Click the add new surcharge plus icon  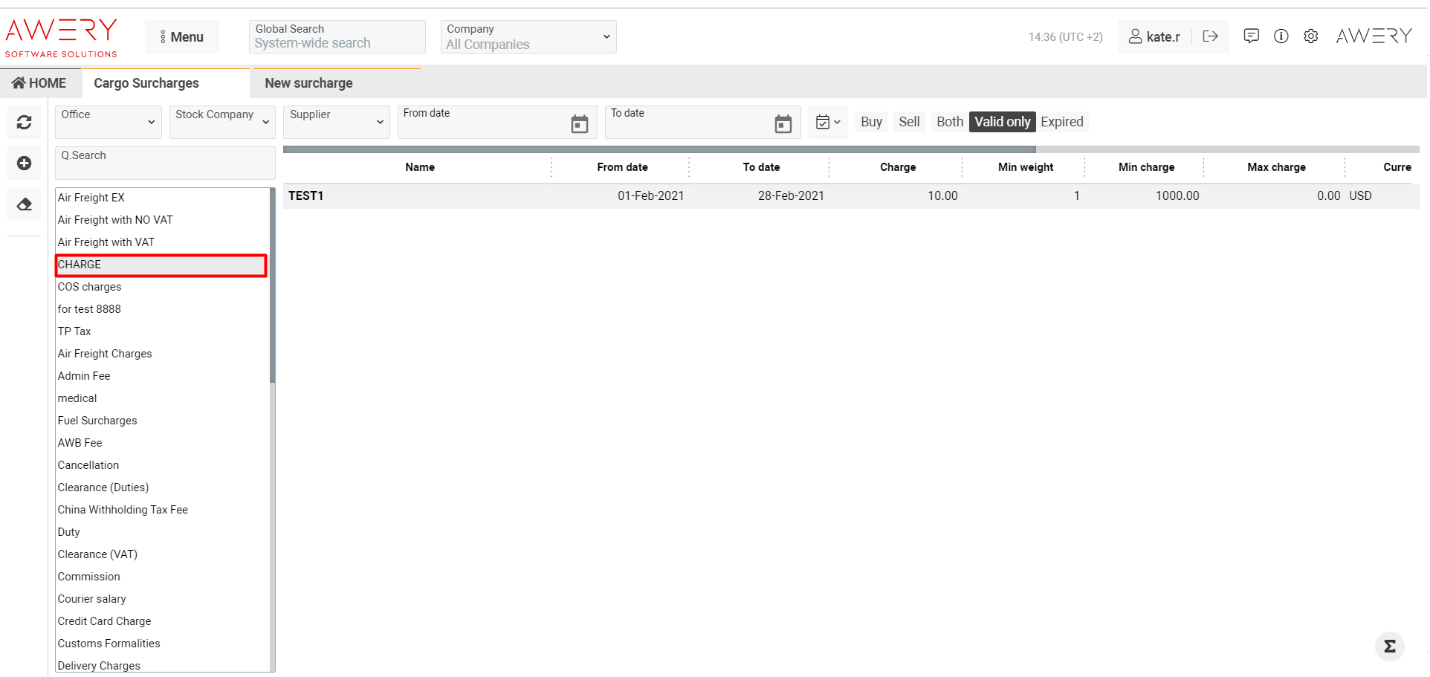coord(24,163)
